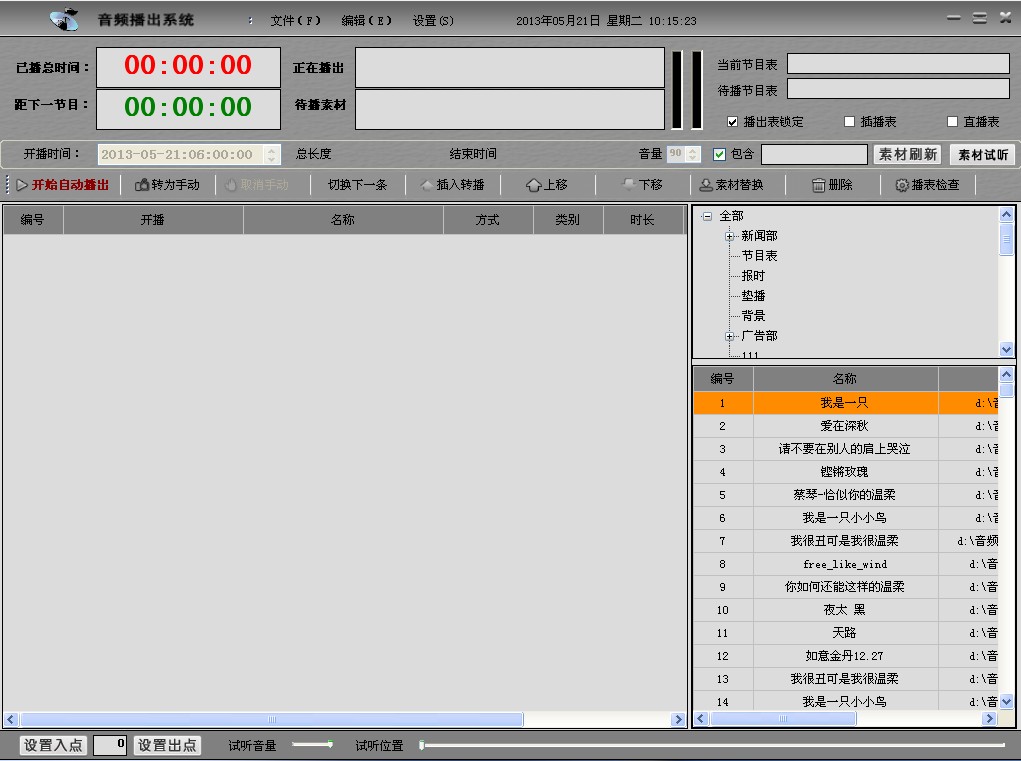Viewport: 1021px width, 761px height.
Task: Open the 文件(F) menu
Action: coord(295,21)
